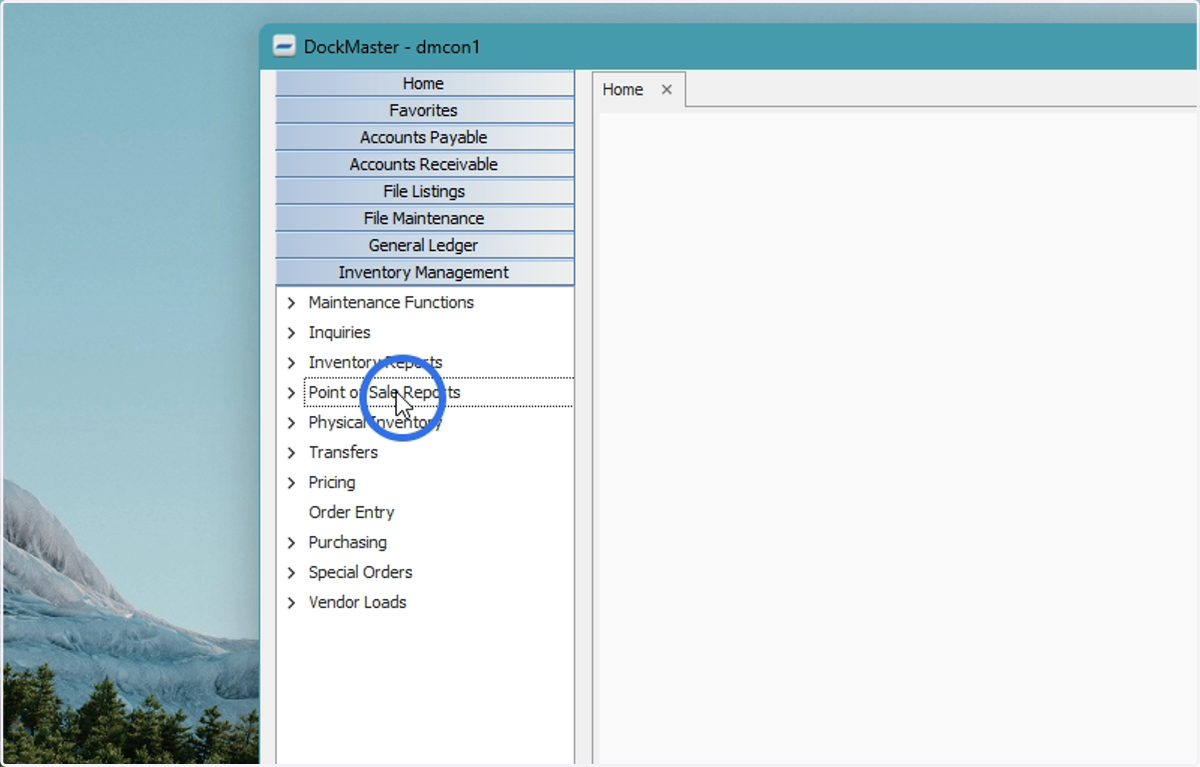Select the Maintenance Functions tree item

pos(391,302)
